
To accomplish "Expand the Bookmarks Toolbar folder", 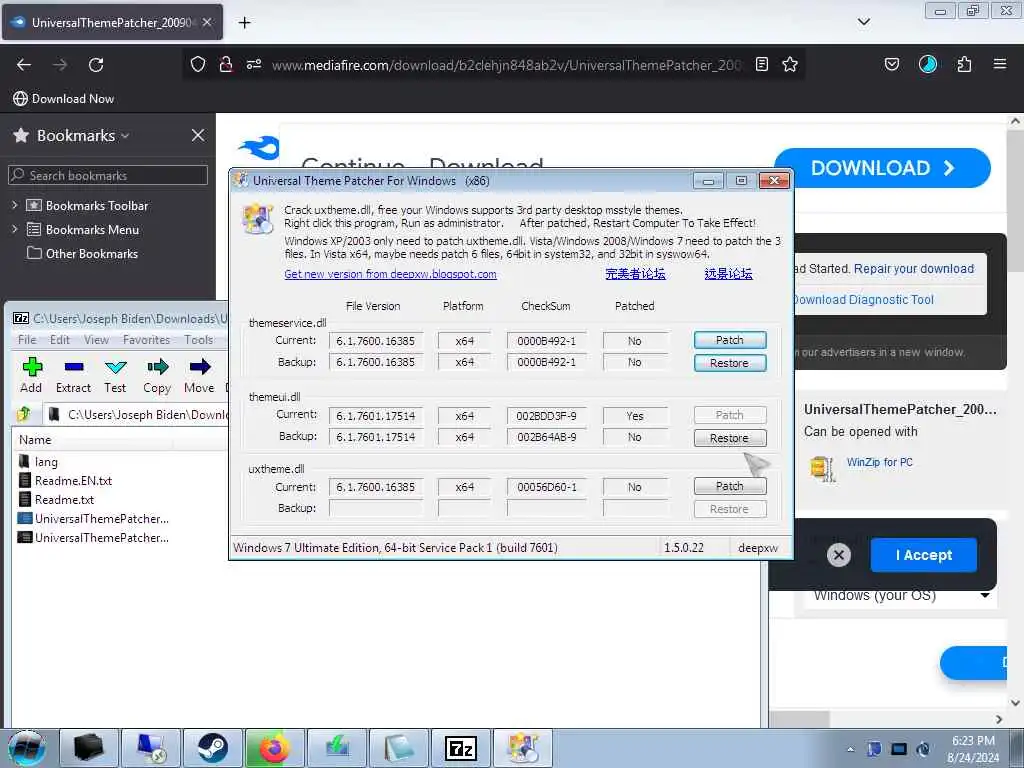I will pyautogui.click(x=14, y=205).
